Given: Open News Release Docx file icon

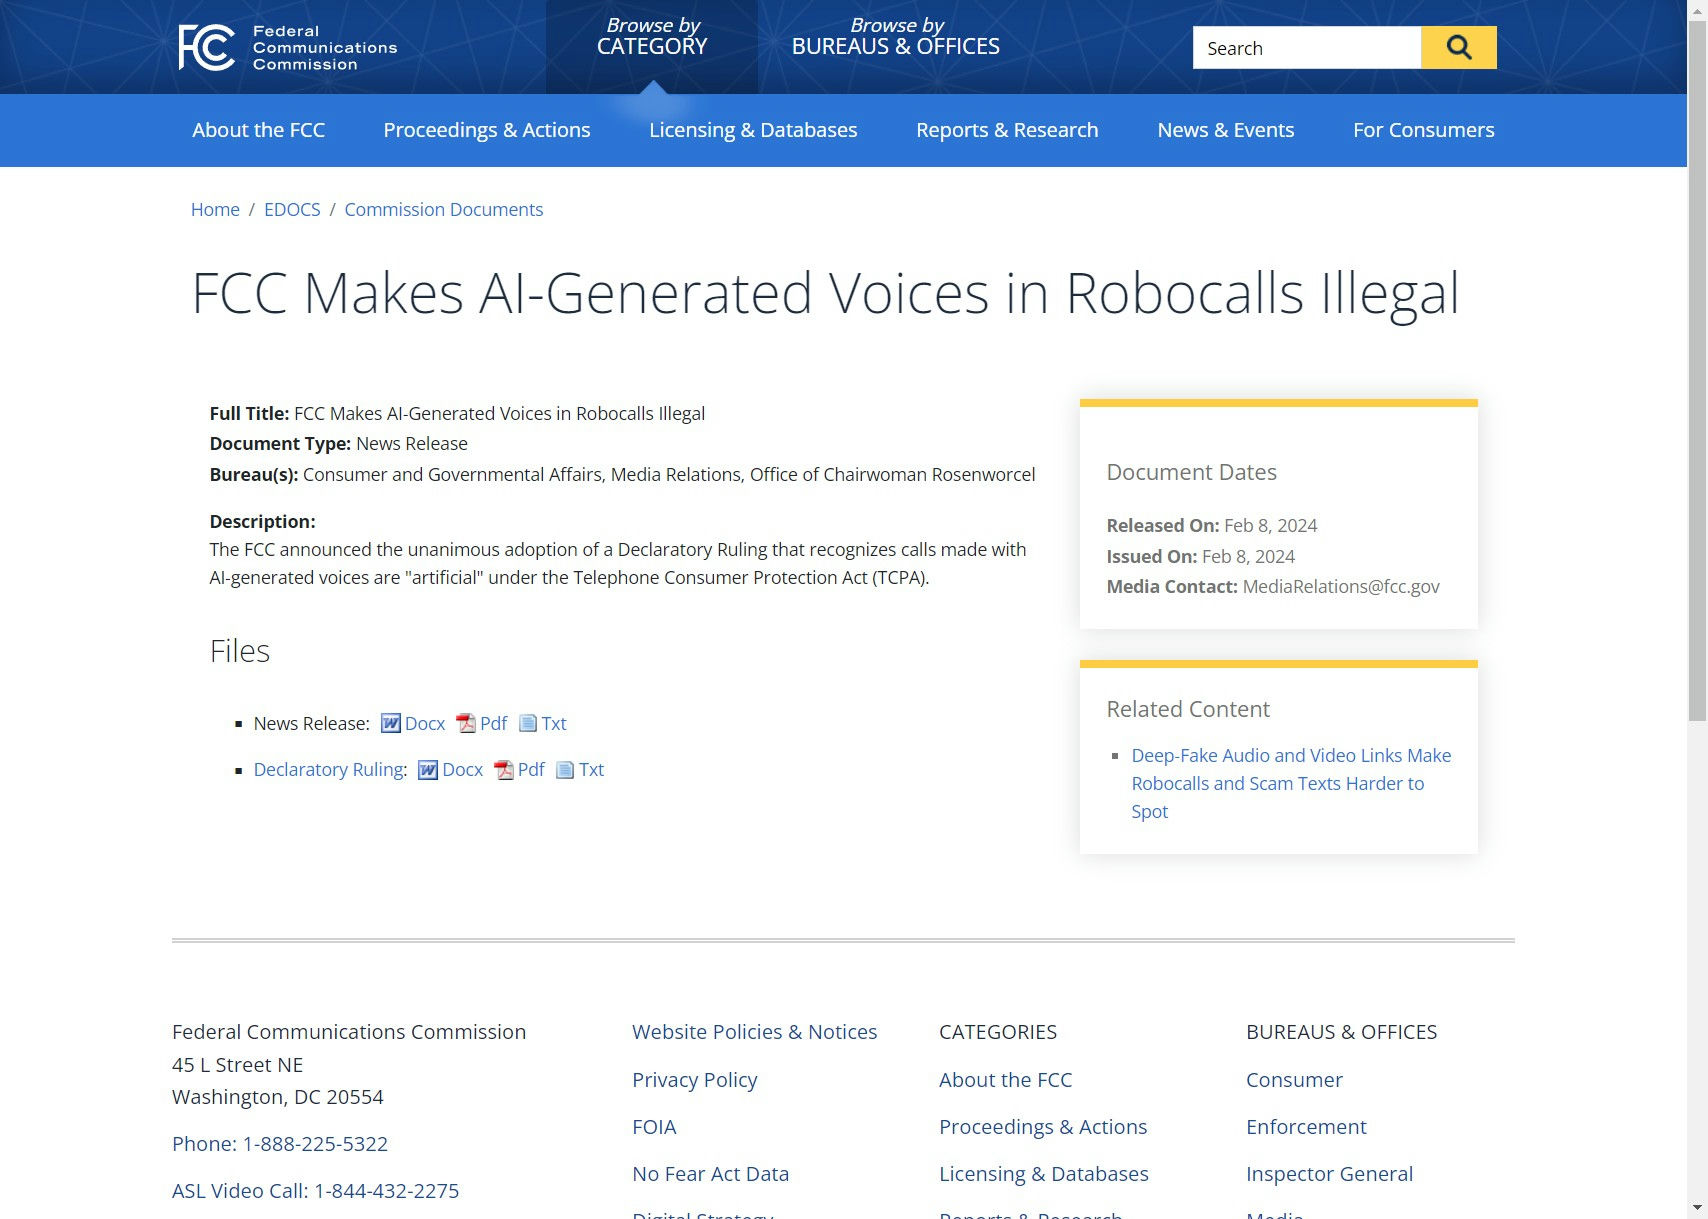Looking at the screenshot, I should pyautogui.click(x=391, y=723).
